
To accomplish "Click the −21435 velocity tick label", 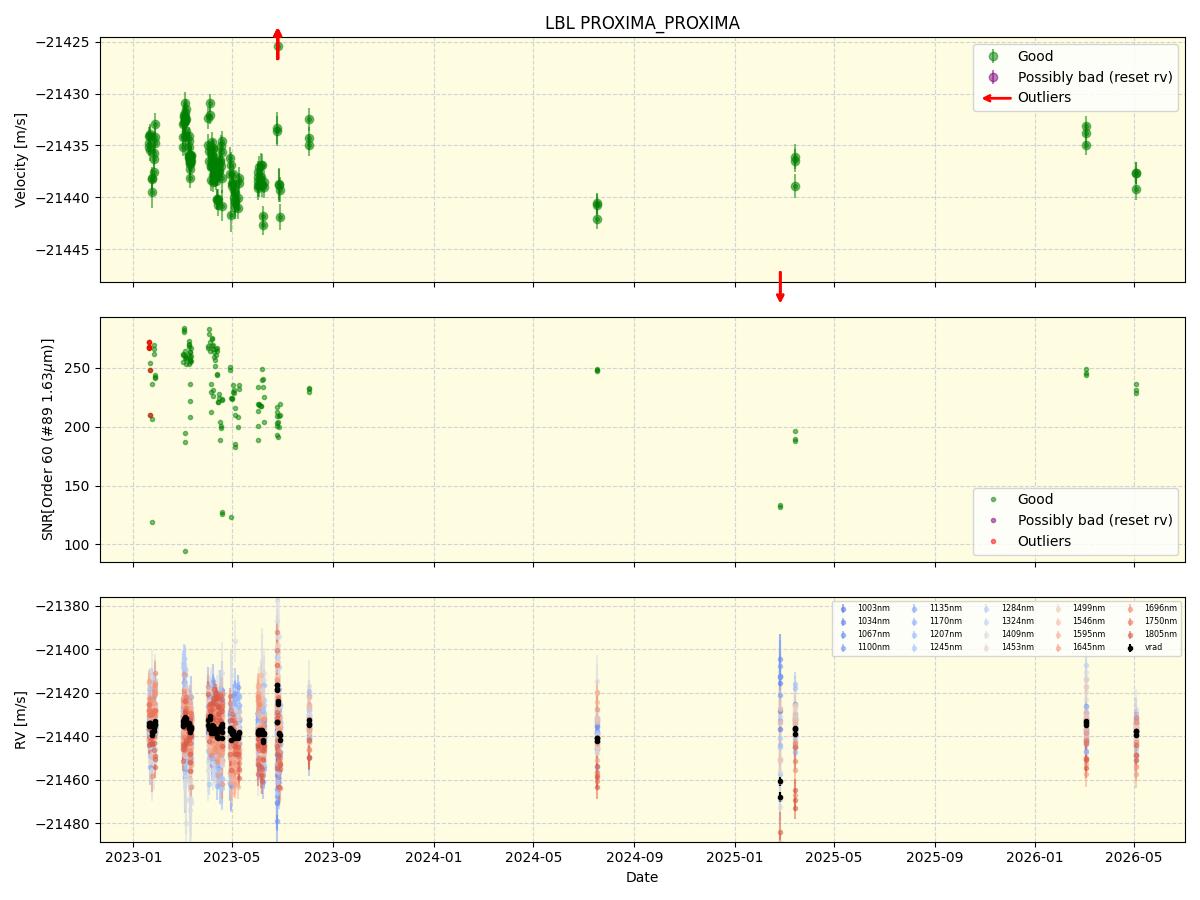I will click(64, 146).
